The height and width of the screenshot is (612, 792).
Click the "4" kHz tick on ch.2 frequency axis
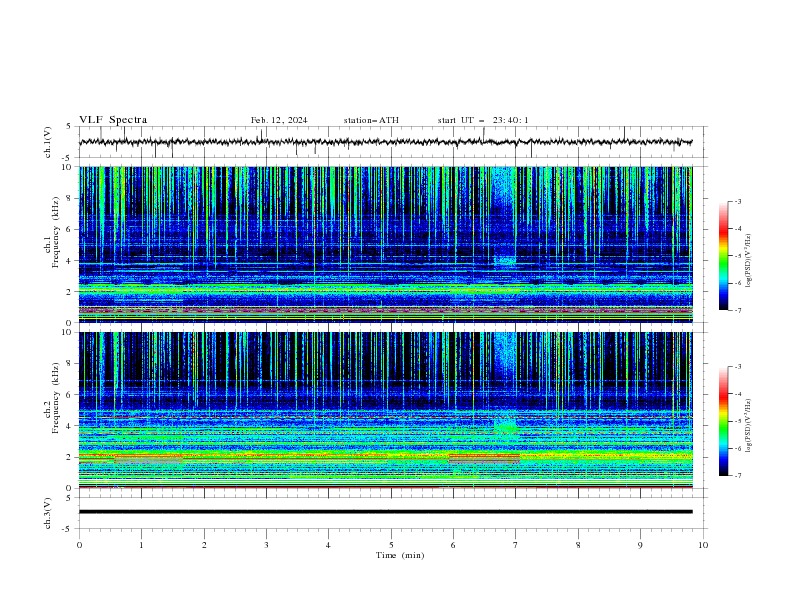69,426
